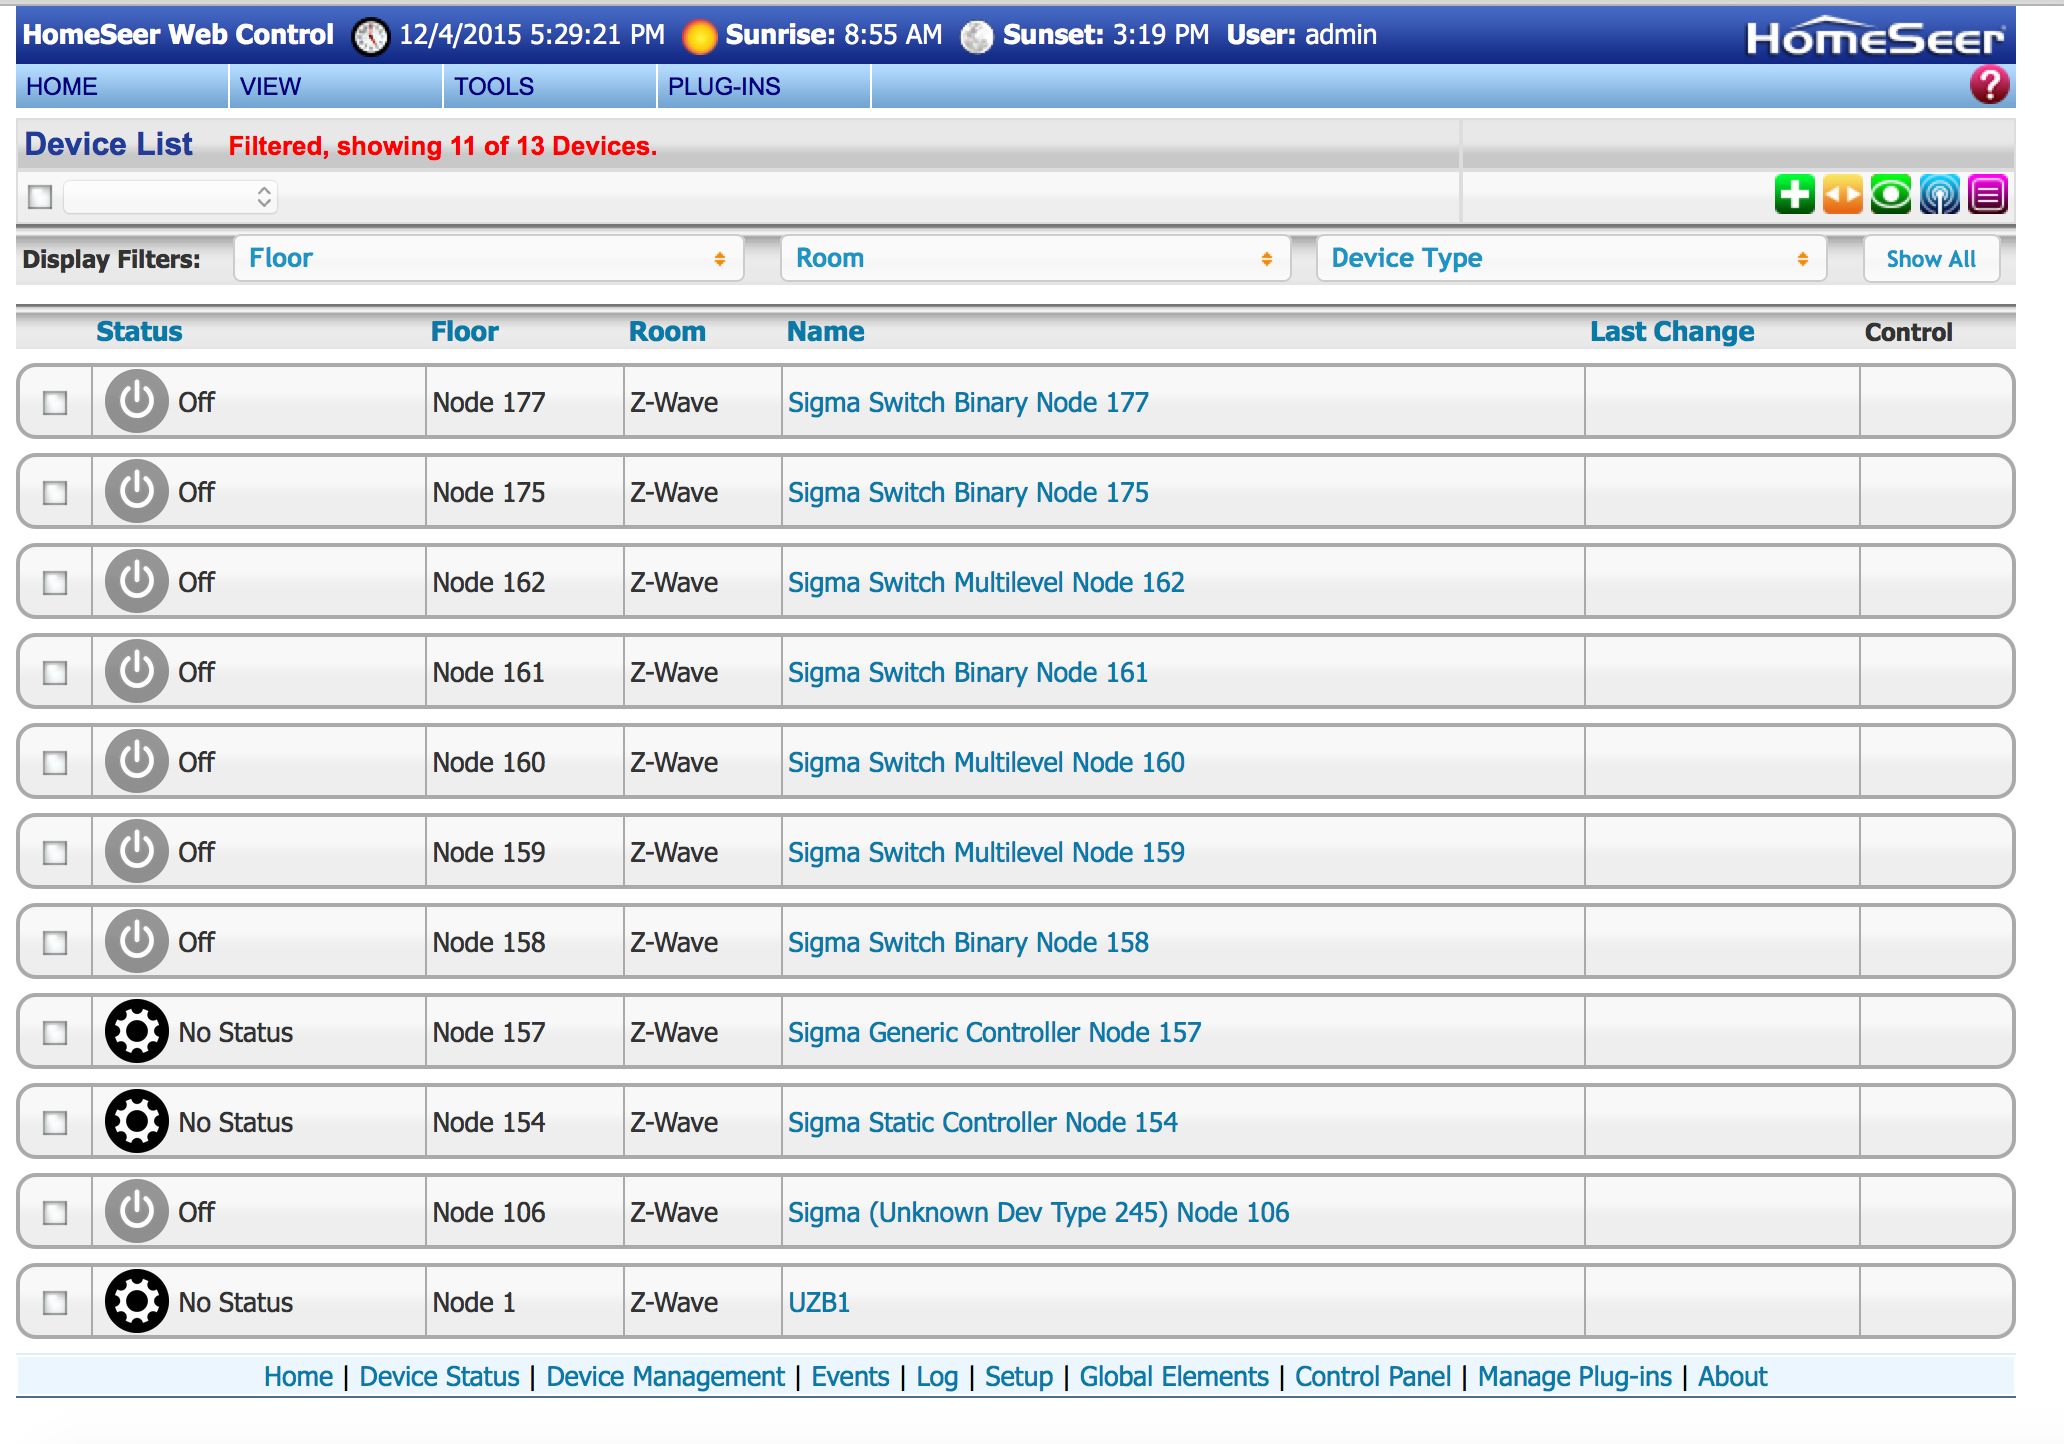Click Device Management footer link
The width and height of the screenshot is (2064, 1444).
(x=665, y=1376)
